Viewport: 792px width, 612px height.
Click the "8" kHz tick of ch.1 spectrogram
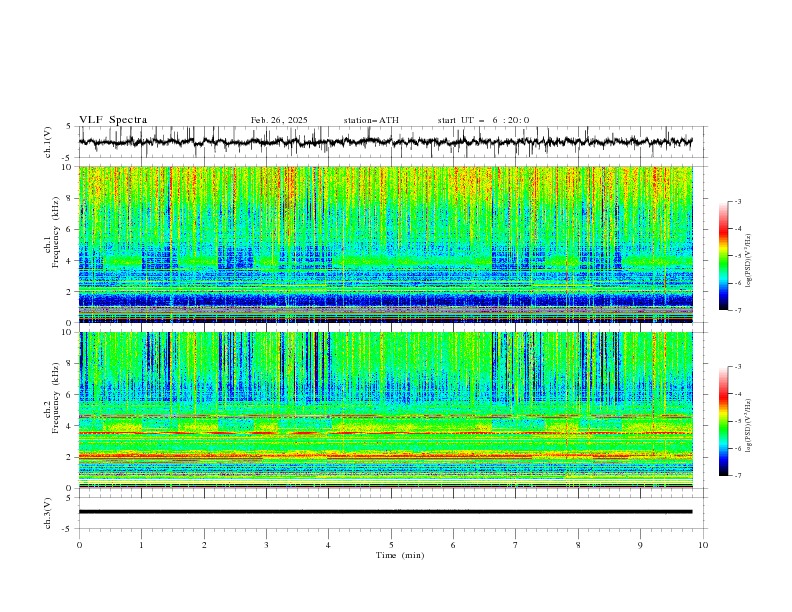click(x=70, y=198)
